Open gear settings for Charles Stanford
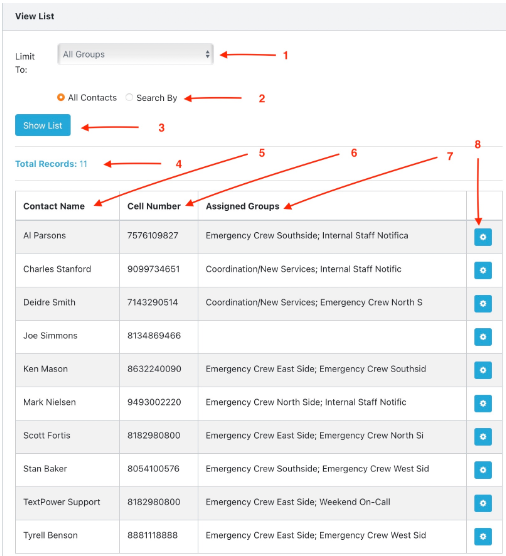The width and height of the screenshot is (506, 556). 483,270
